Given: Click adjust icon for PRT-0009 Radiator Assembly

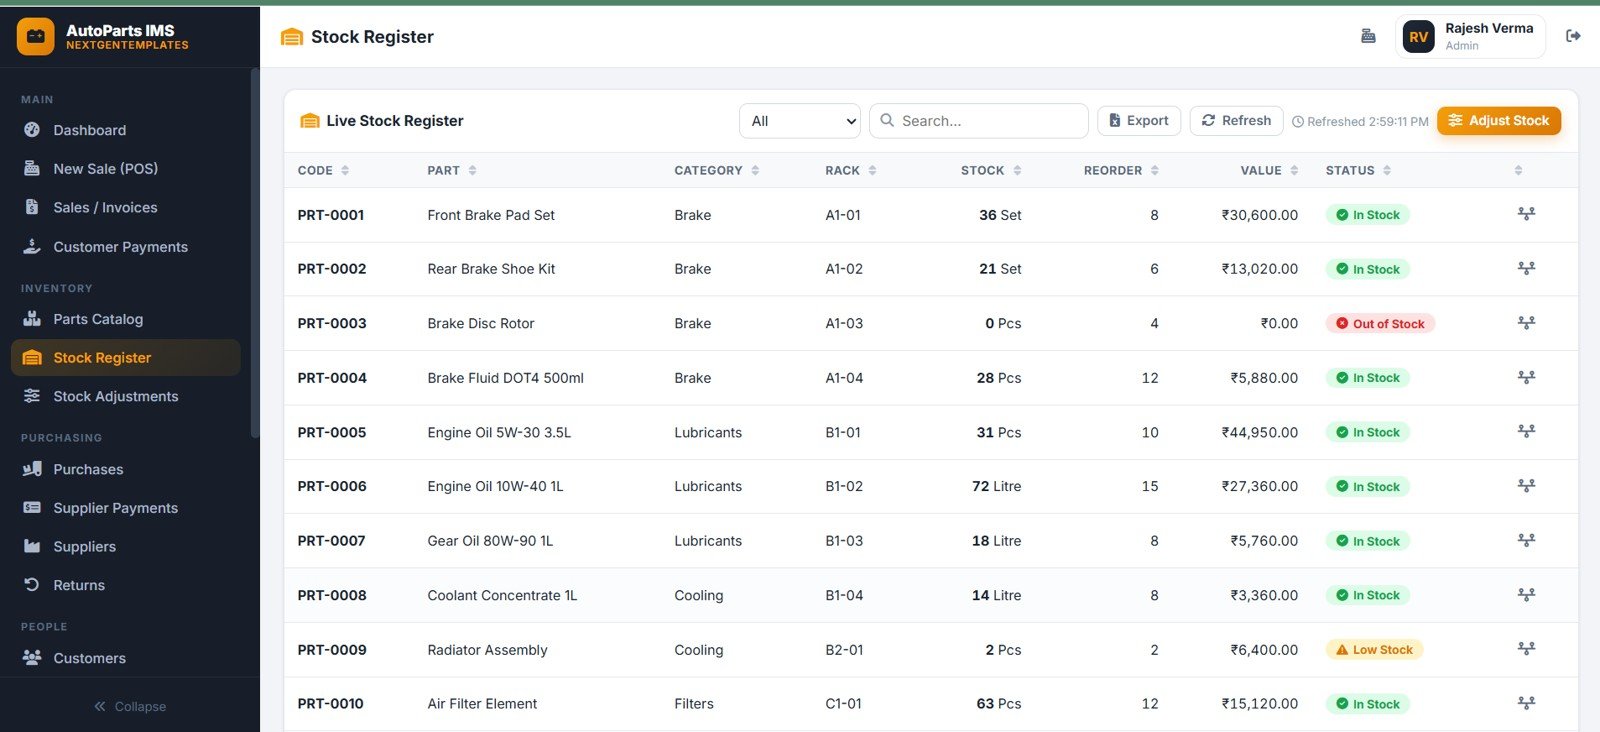Looking at the screenshot, I should (1526, 649).
